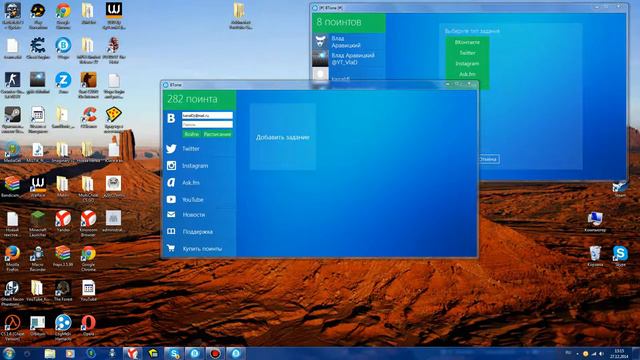This screenshot has width=640, height=360.
Task: Open the File Explorer taskbar button
Action: click(x=50, y=353)
